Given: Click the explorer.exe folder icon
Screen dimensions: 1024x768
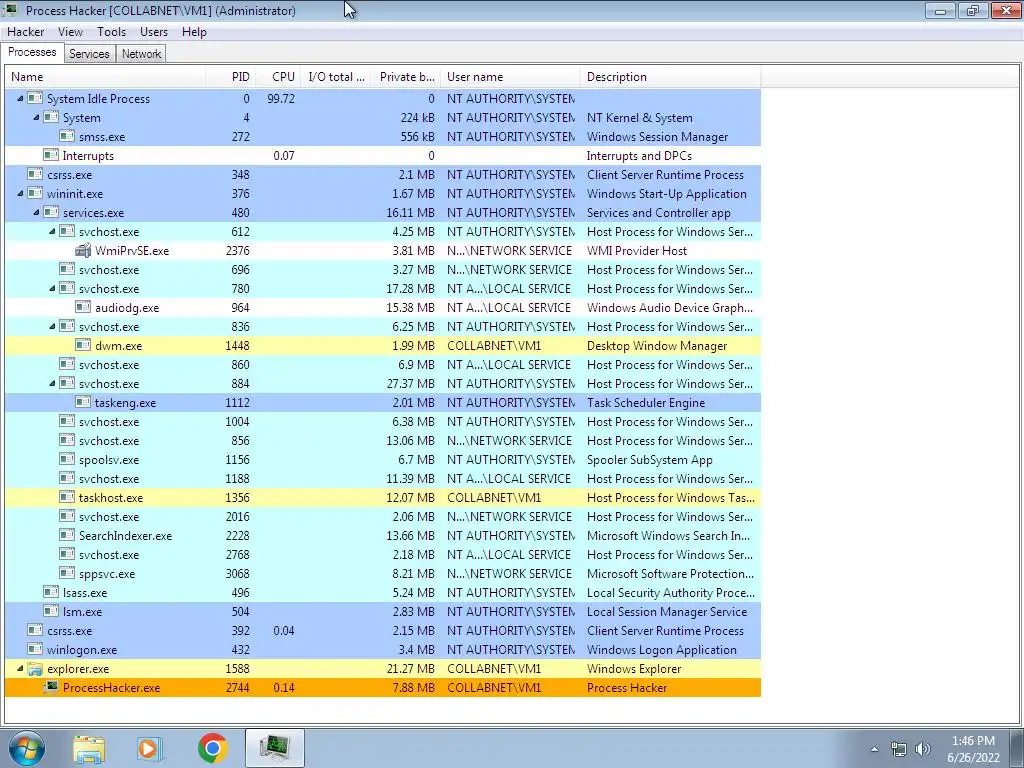Looking at the screenshot, I should pyautogui.click(x=35, y=669).
